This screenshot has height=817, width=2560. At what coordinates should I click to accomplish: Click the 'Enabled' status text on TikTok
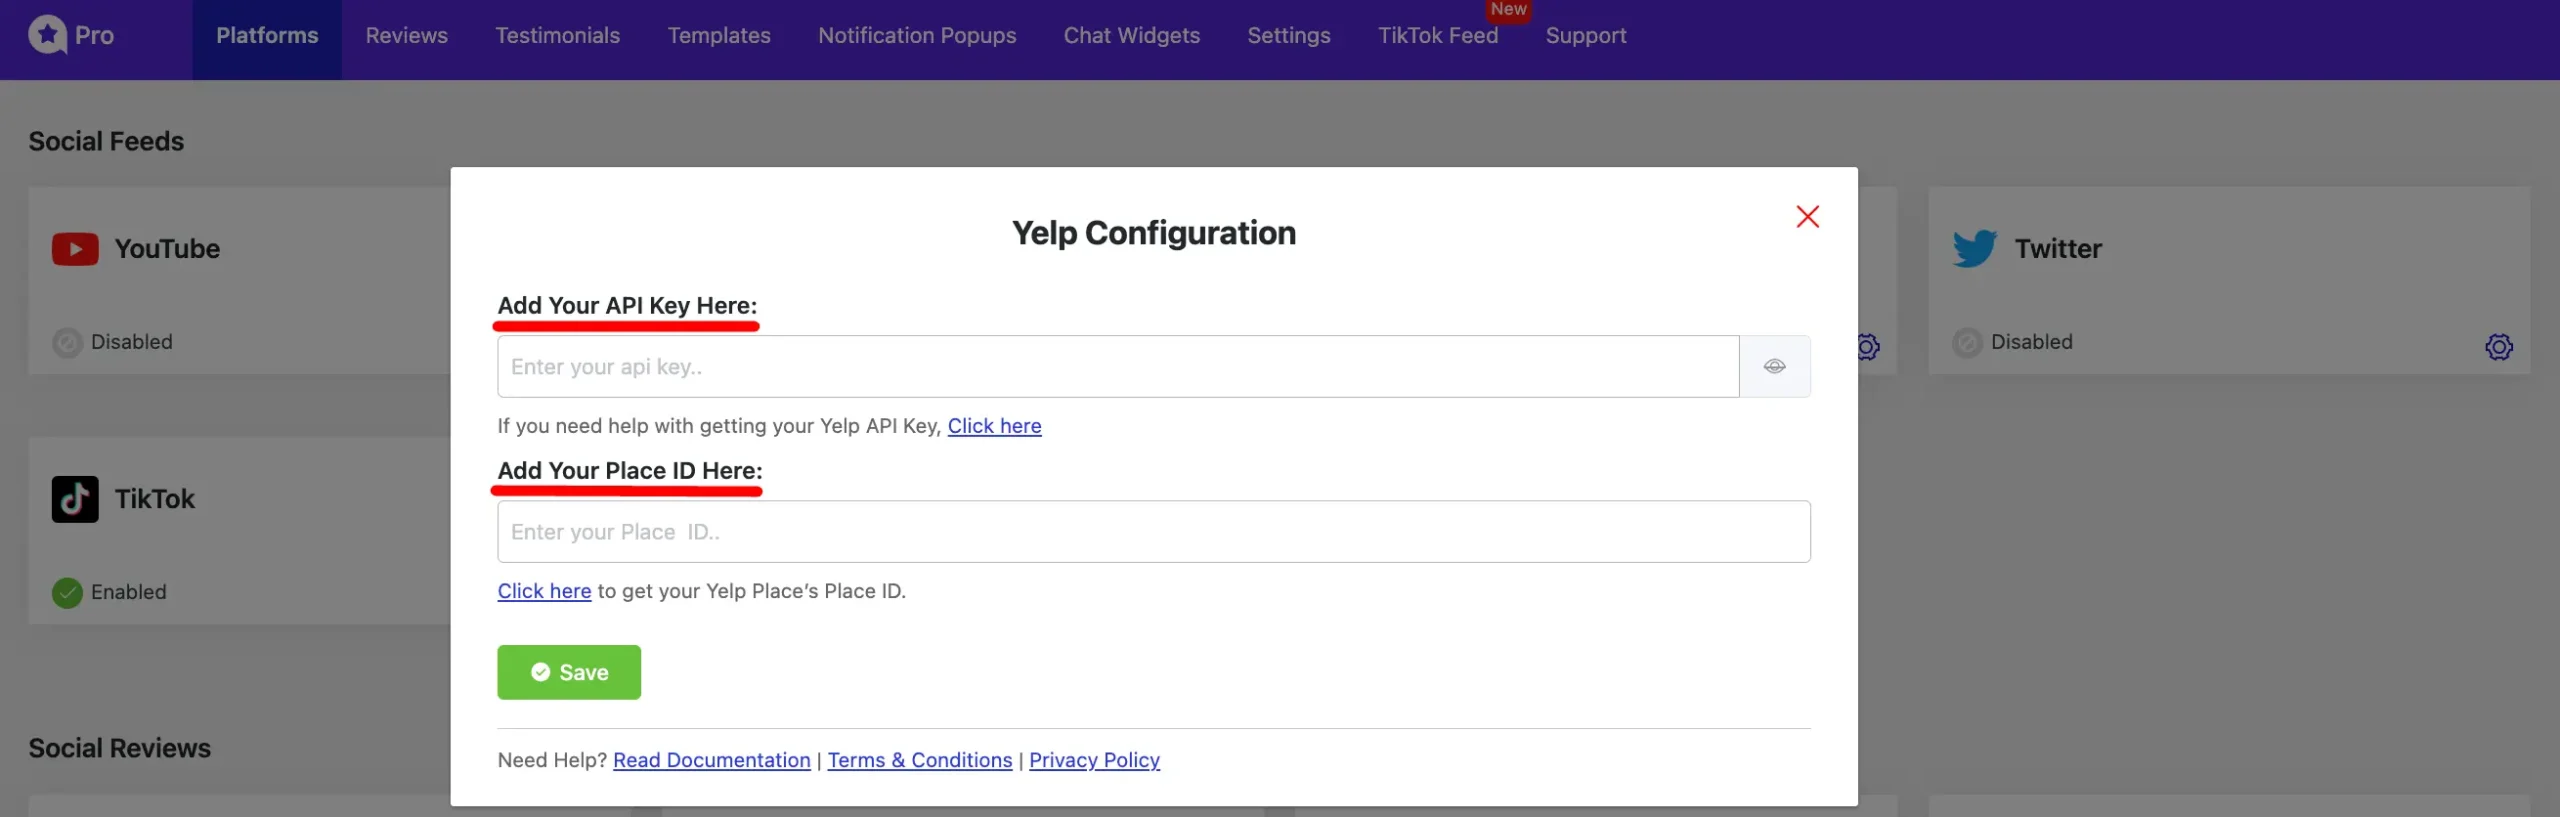click(129, 592)
